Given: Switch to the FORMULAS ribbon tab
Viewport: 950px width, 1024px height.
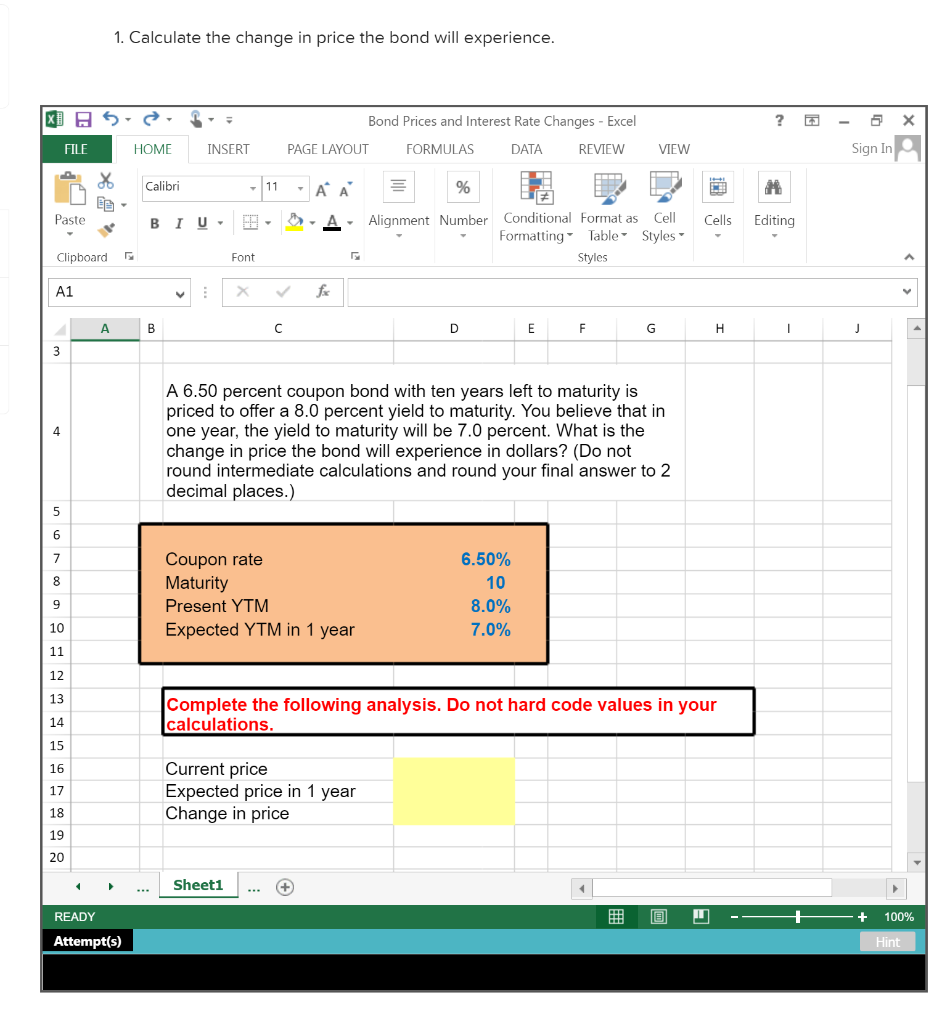Looking at the screenshot, I should (440, 149).
